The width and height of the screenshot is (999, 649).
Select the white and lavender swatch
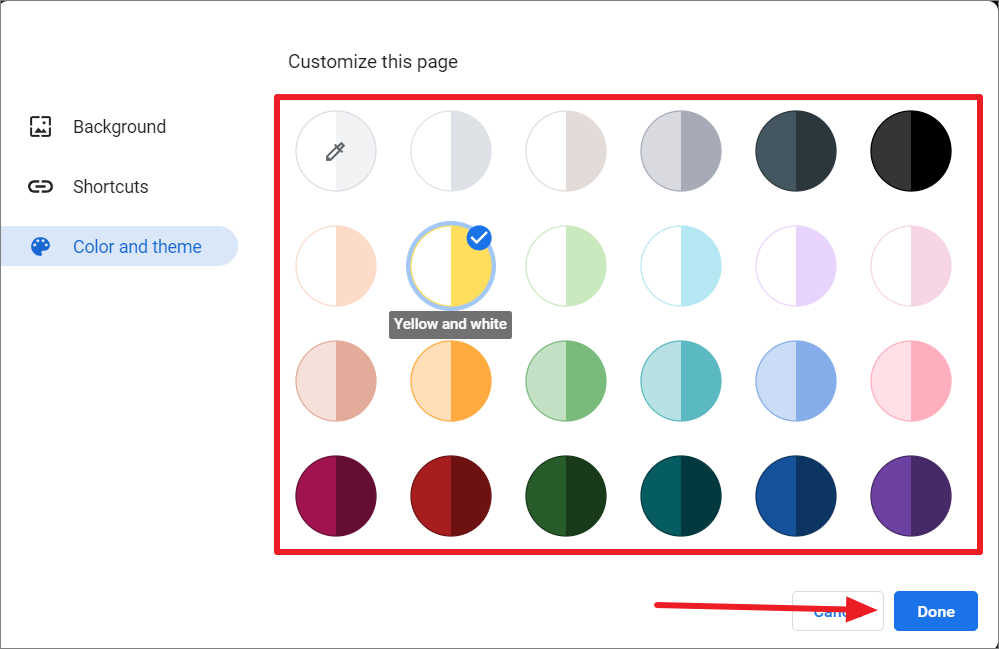pos(796,266)
